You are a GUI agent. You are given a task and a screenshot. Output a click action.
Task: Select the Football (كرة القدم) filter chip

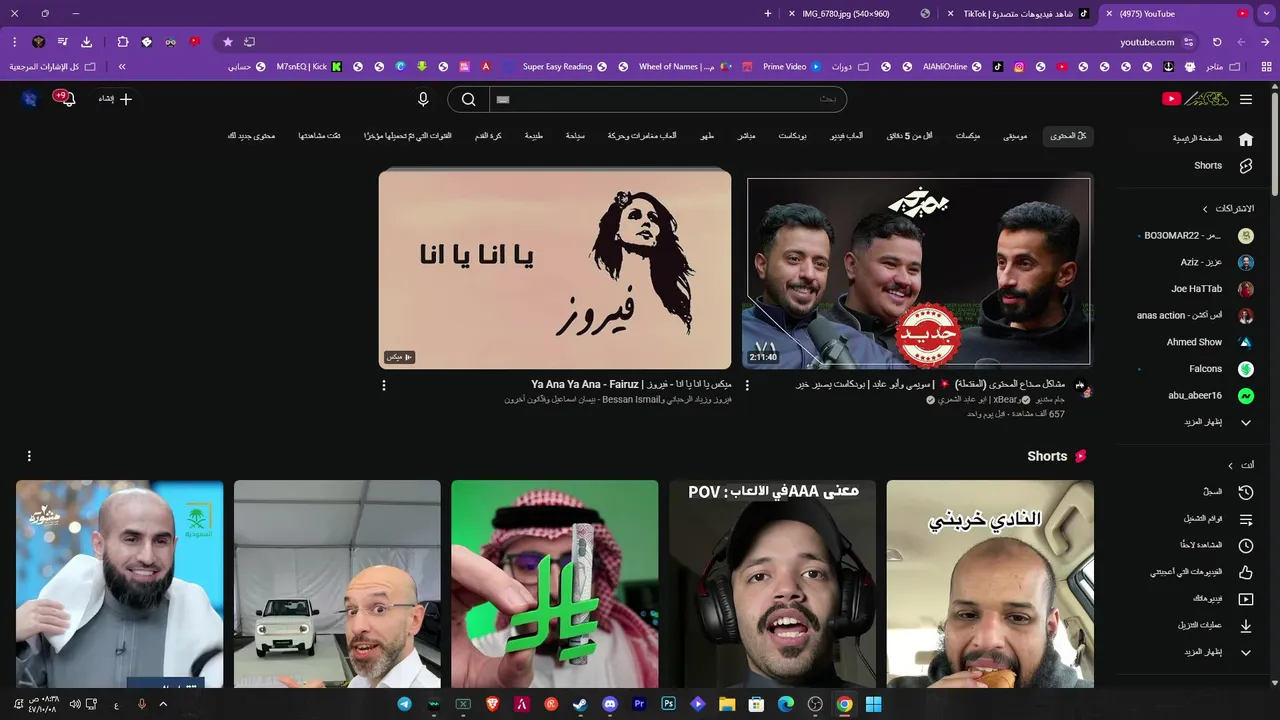(x=488, y=136)
